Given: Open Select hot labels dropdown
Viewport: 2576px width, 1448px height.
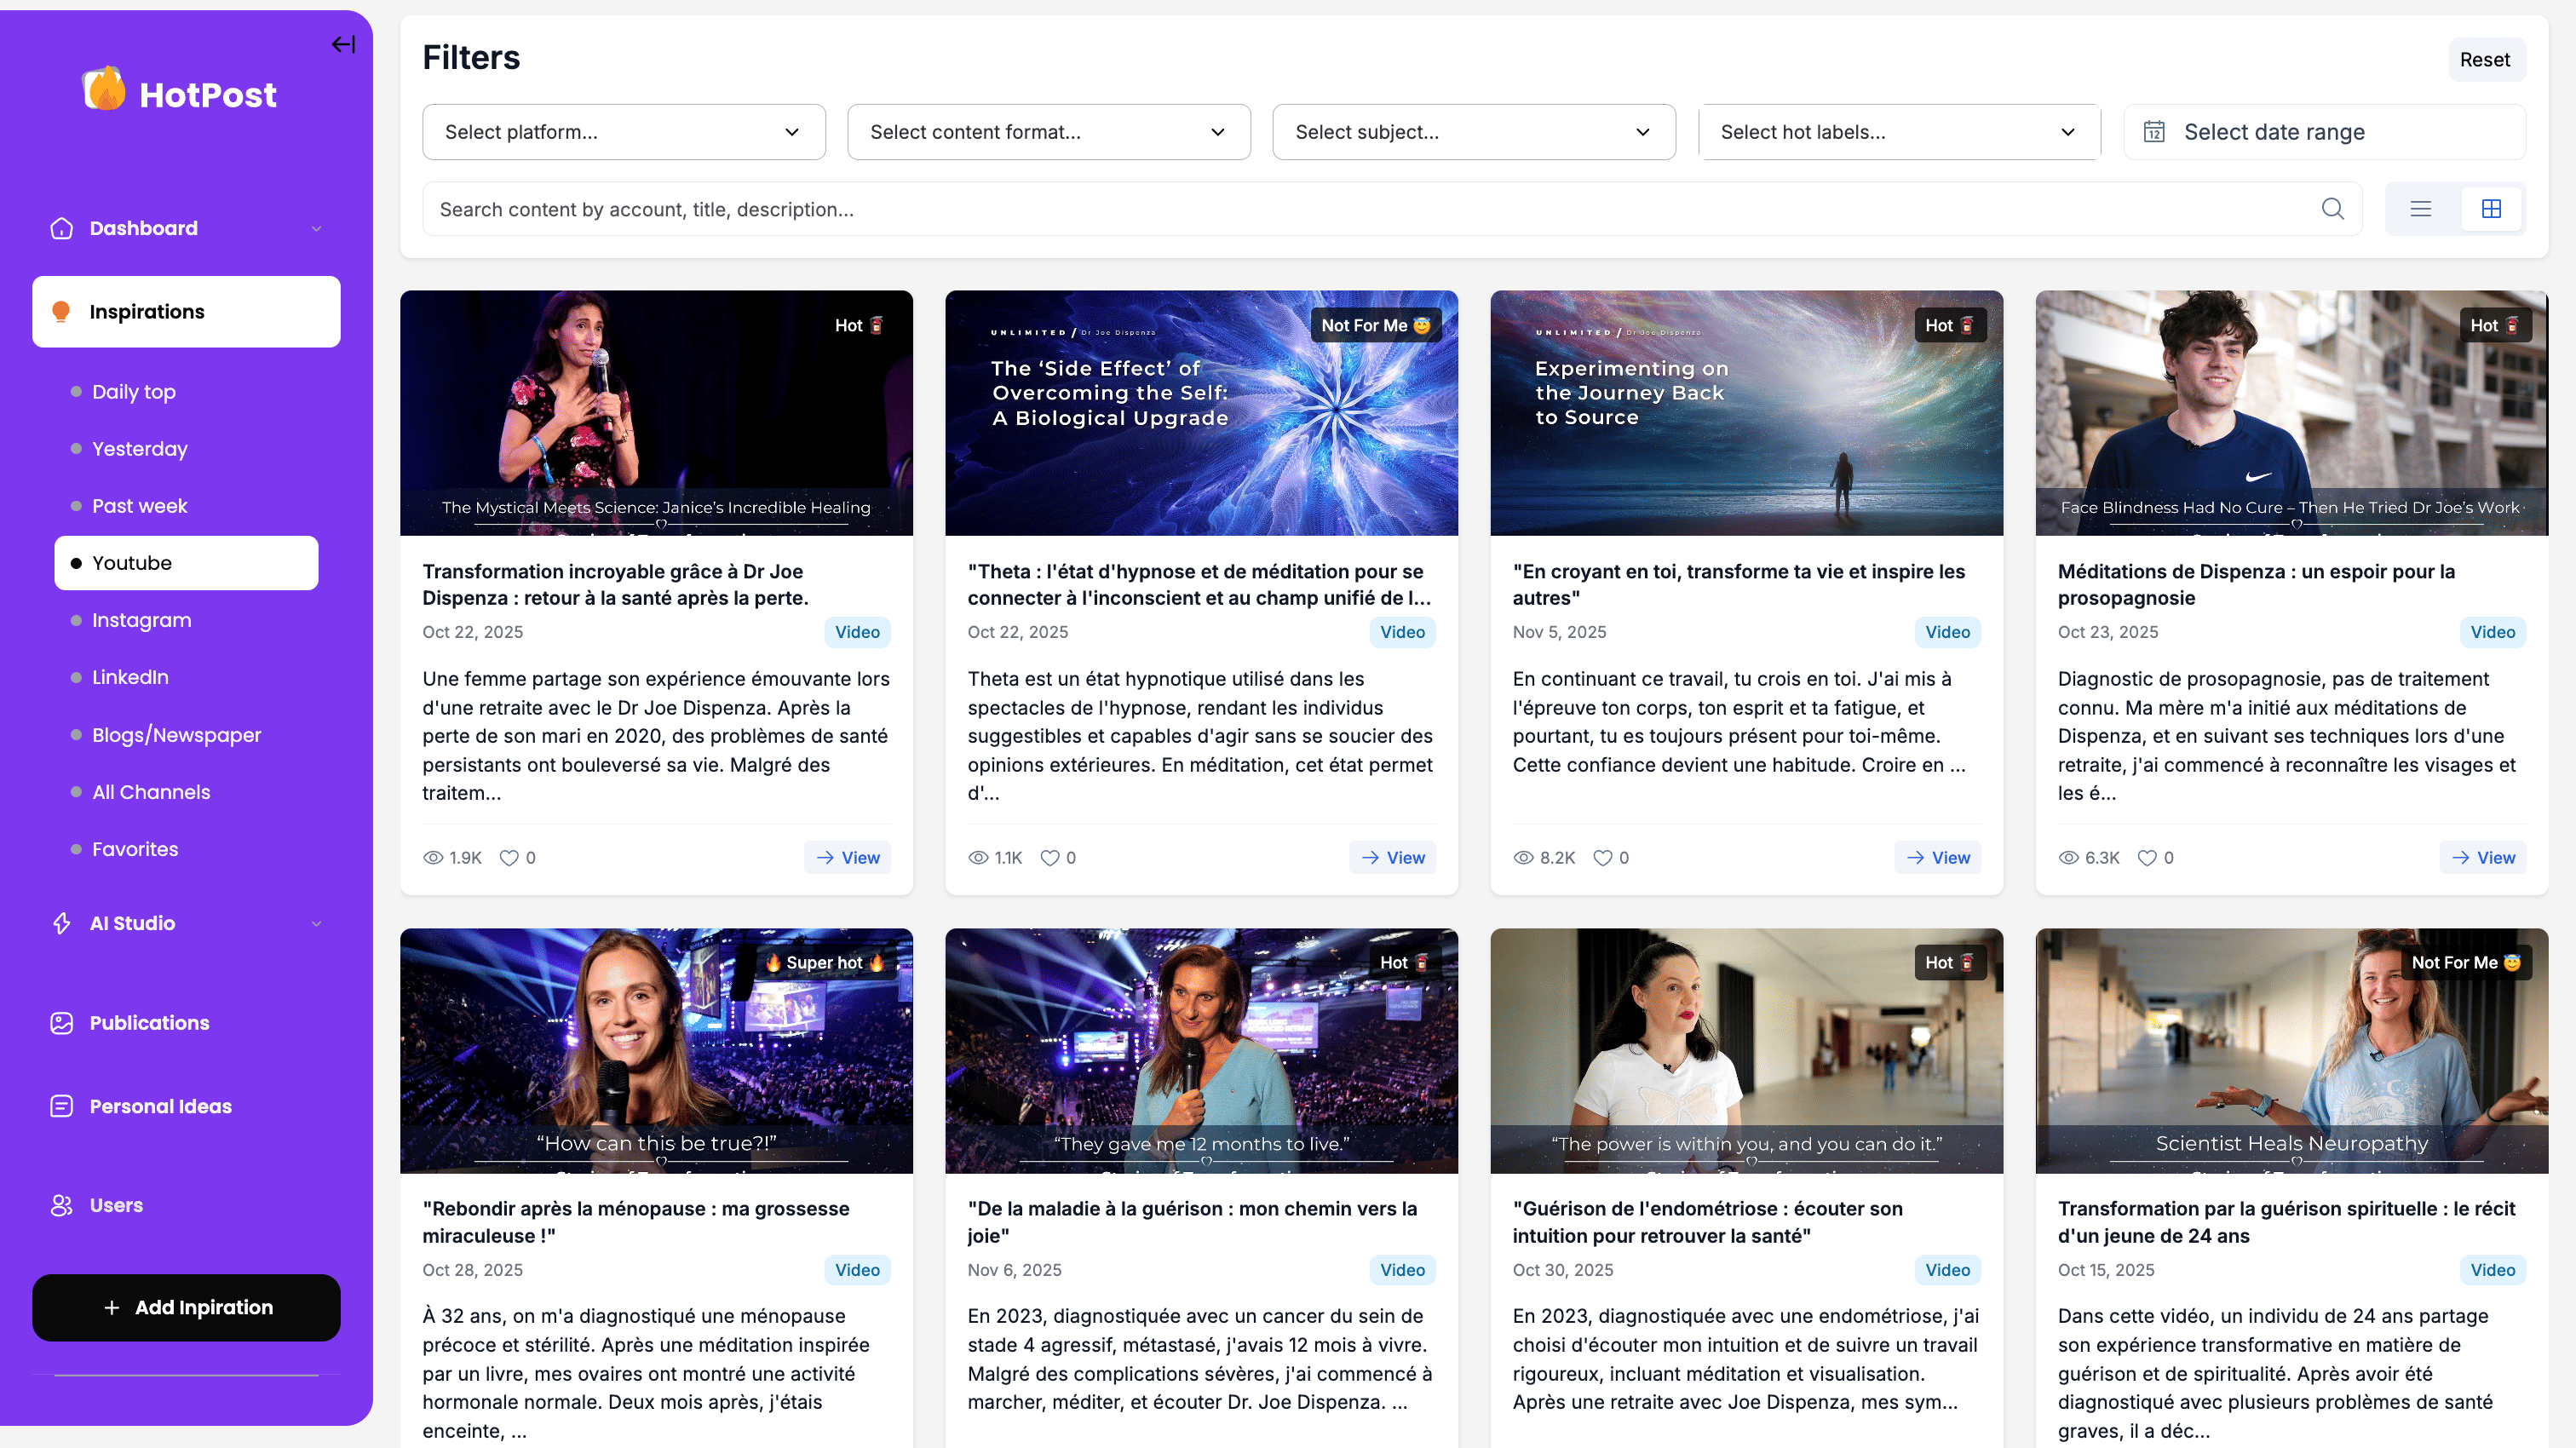Looking at the screenshot, I should (x=1898, y=132).
